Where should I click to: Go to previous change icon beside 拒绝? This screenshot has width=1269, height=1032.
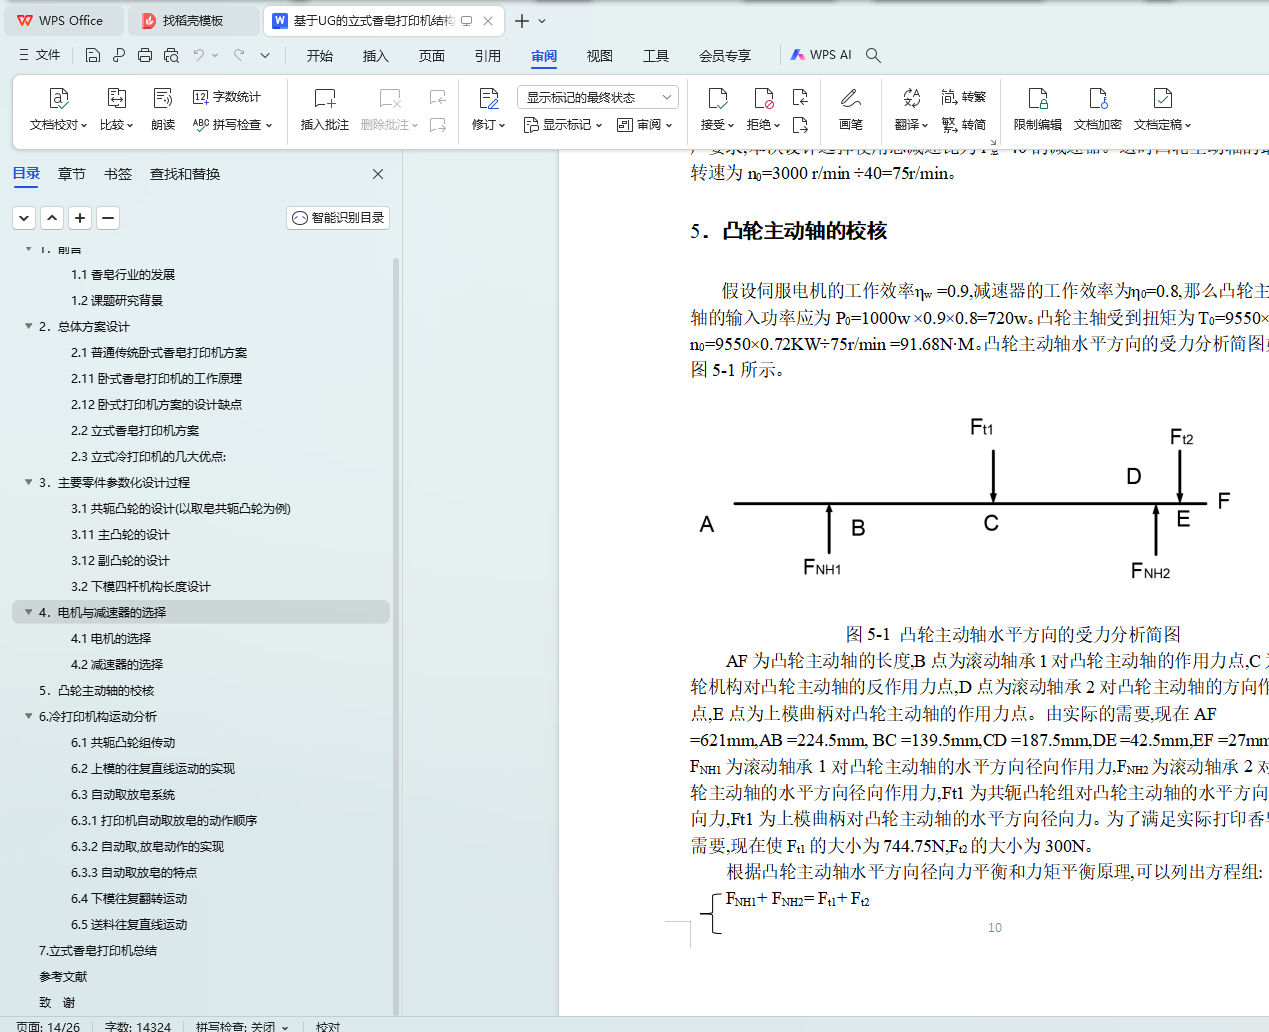800,97
